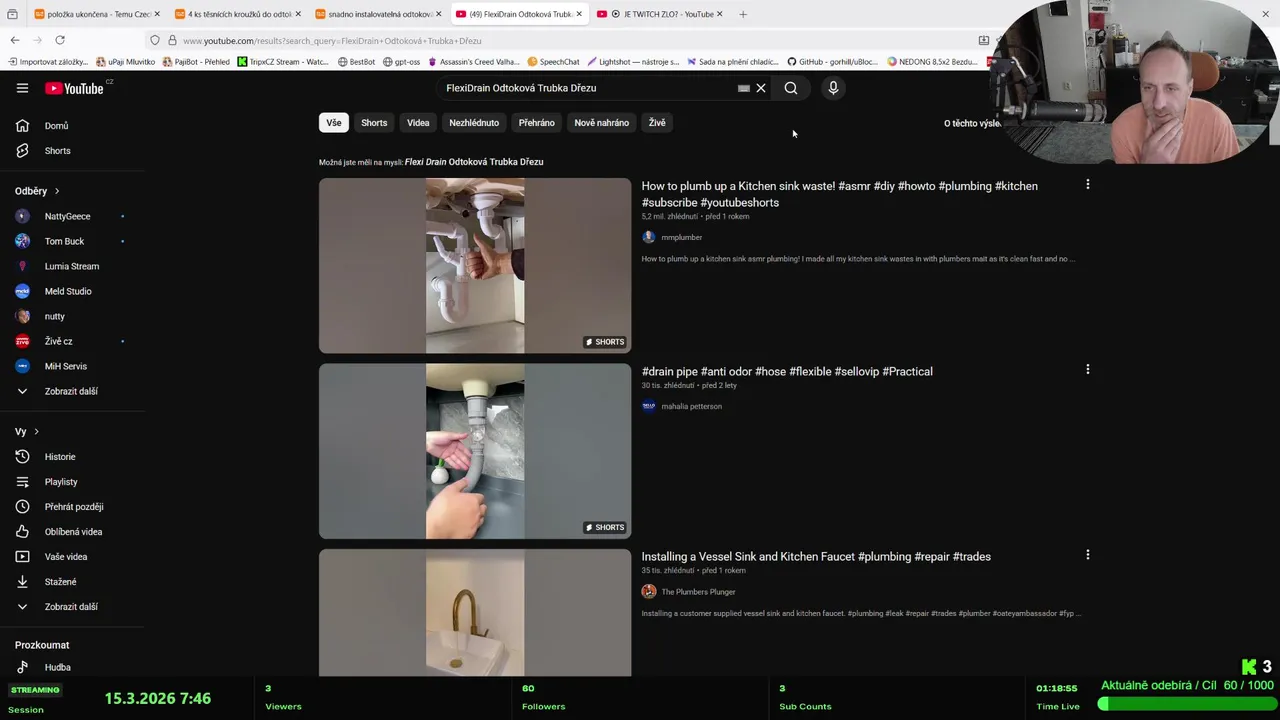Open Installing a Vessel Sink video title
Image resolution: width=1280 pixels, height=720 pixels.
[x=816, y=556]
